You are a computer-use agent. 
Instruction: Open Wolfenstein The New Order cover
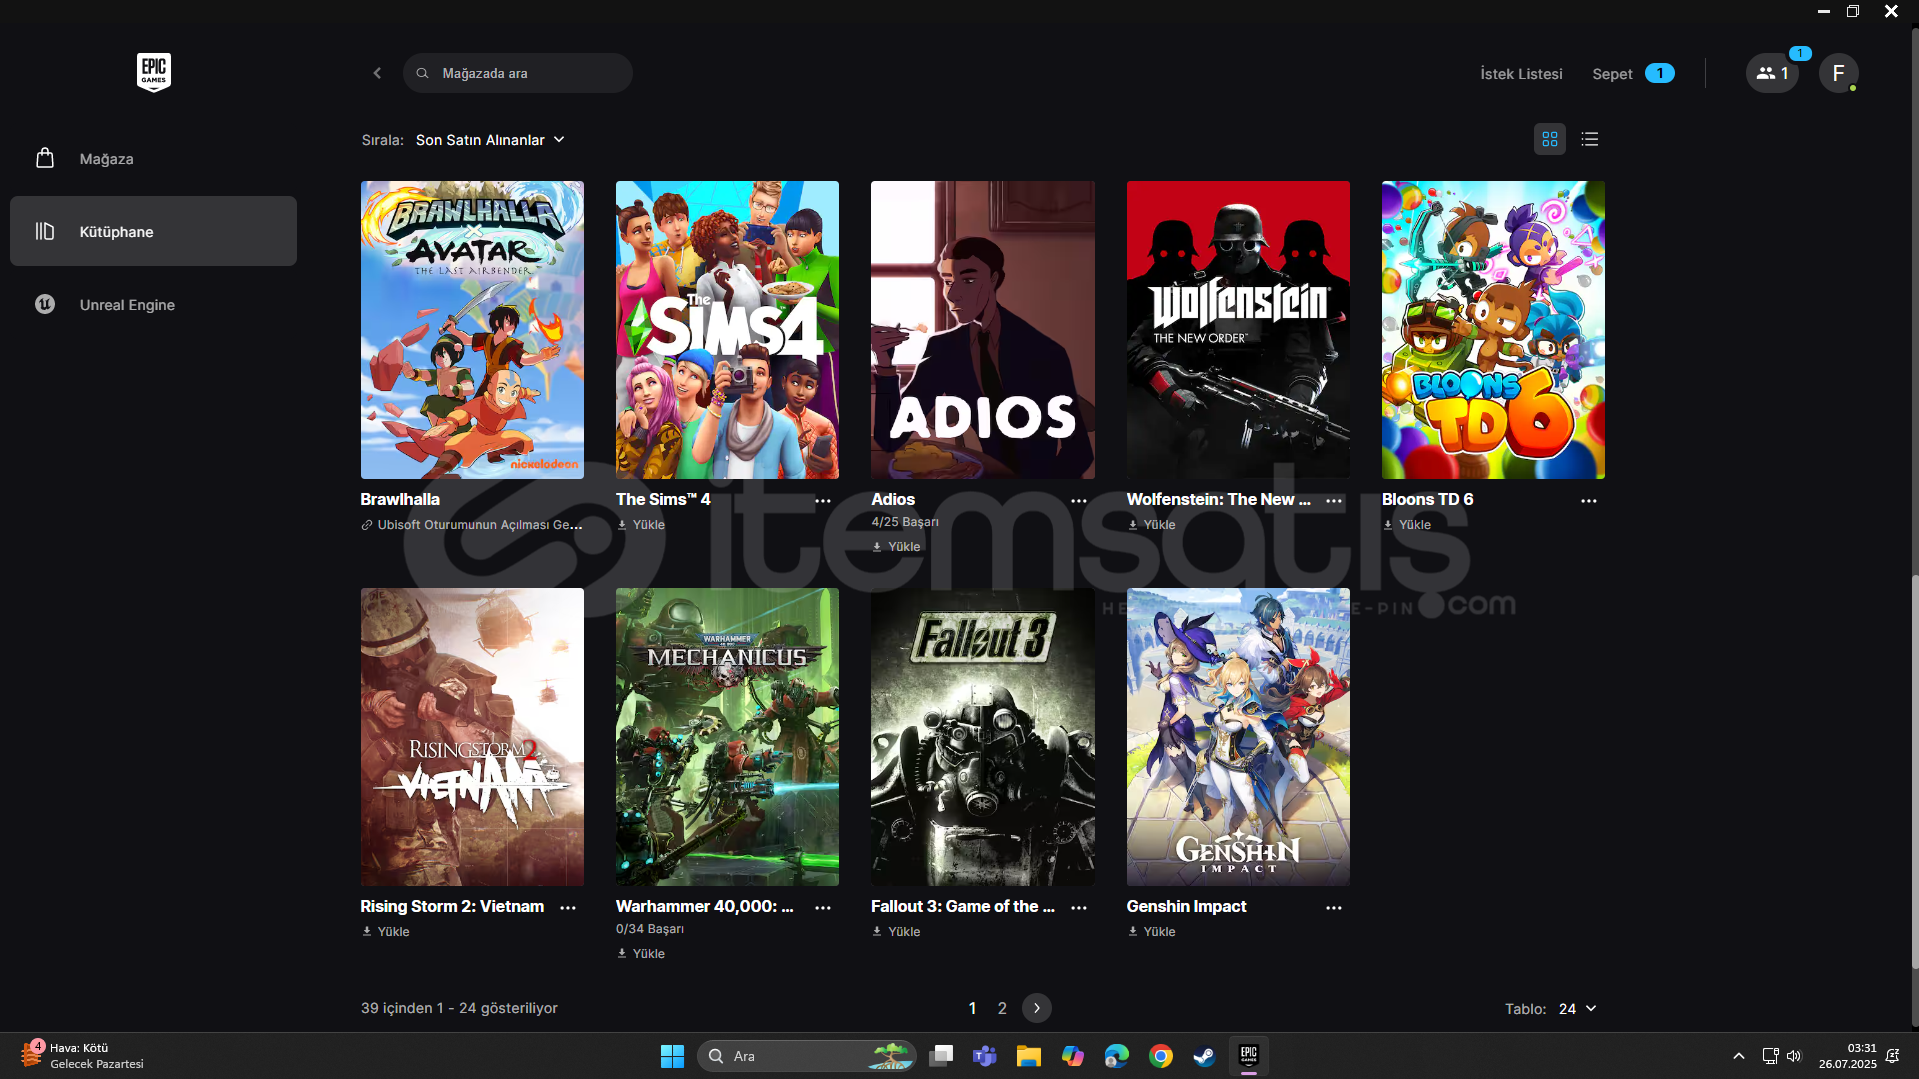(x=1238, y=330)
